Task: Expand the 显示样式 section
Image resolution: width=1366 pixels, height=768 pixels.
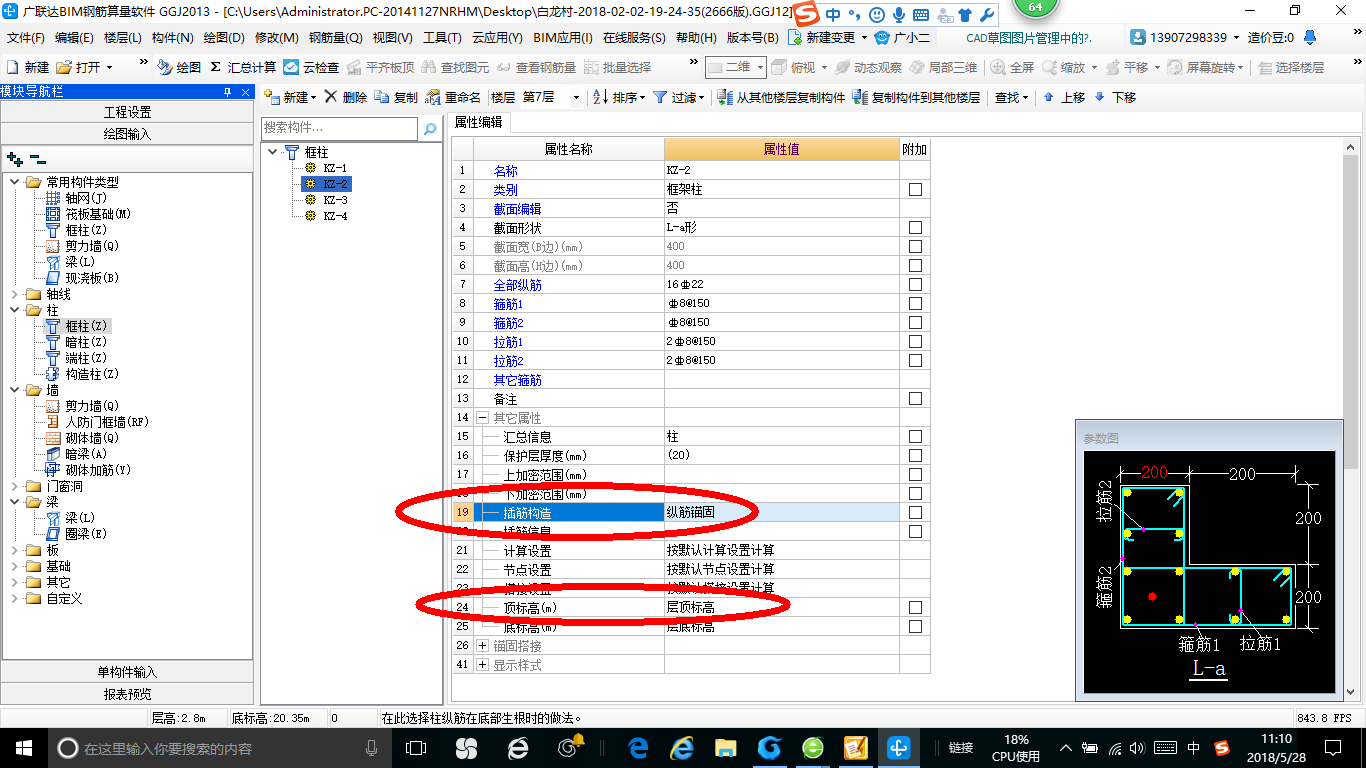Action: [x=482, y=665]
